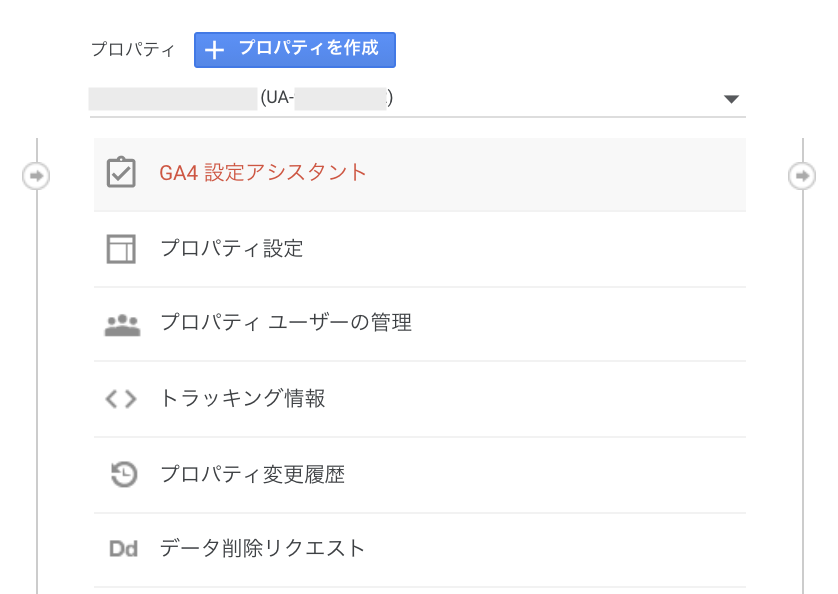
Task: Click the right circular arrow icon
Action: (x=802, y=176)
